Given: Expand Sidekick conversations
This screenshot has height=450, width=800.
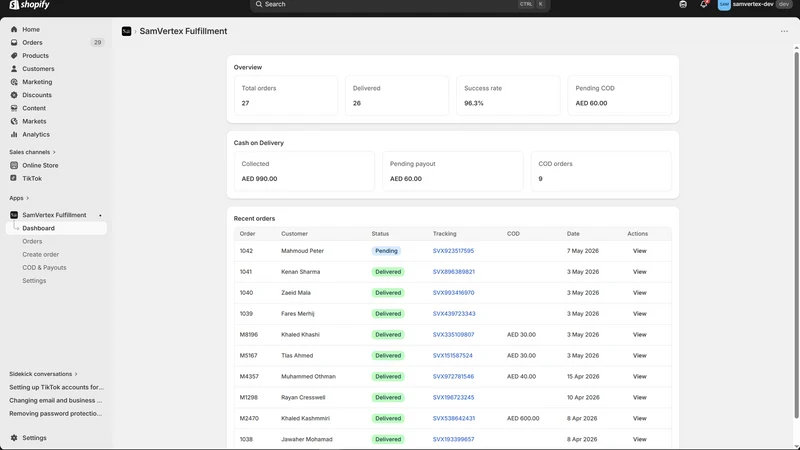Looking at the screenshot, I should pos(43,374).
